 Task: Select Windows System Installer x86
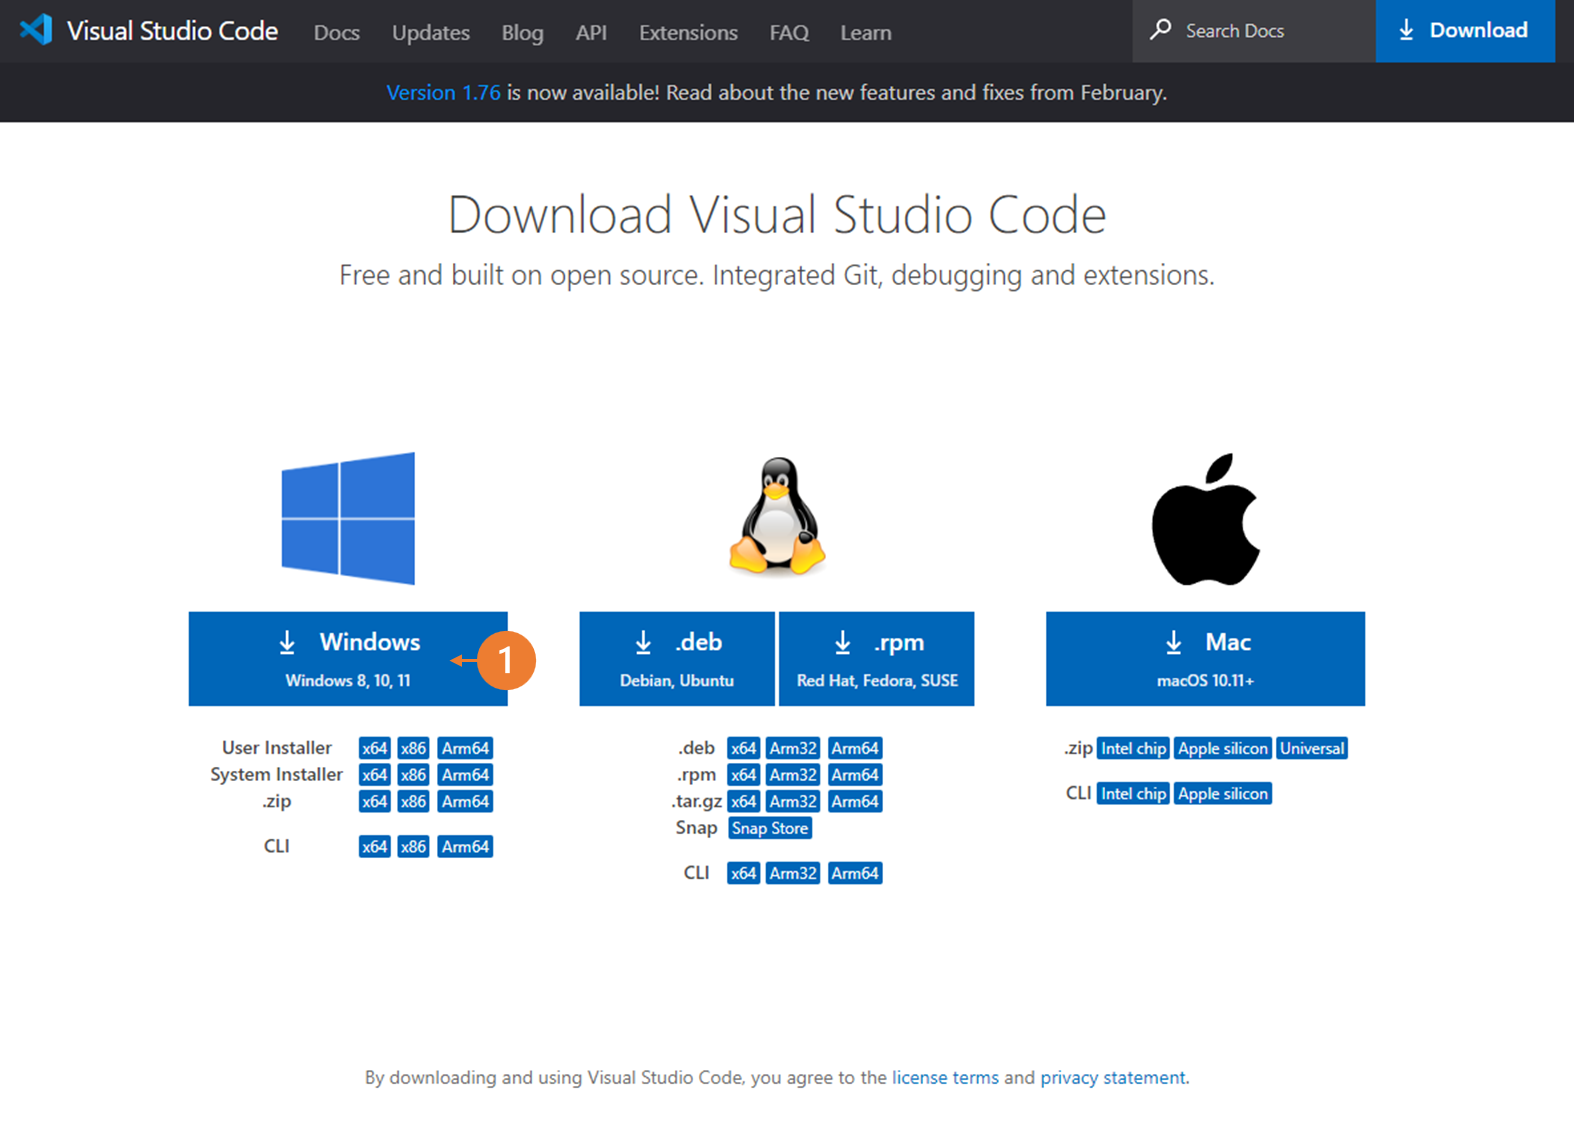pyautogui.click(x=413, y=775)
